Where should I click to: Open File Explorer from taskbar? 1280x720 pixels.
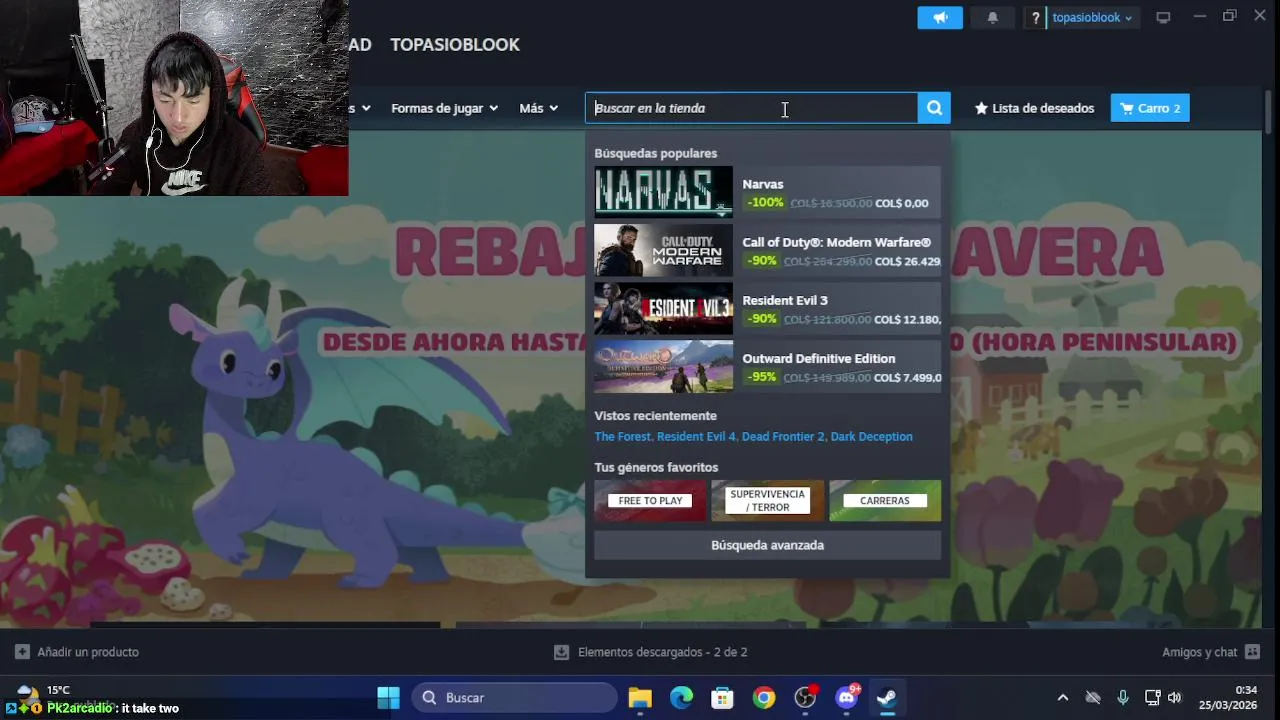pyautogui.click(x=640, y=698)
